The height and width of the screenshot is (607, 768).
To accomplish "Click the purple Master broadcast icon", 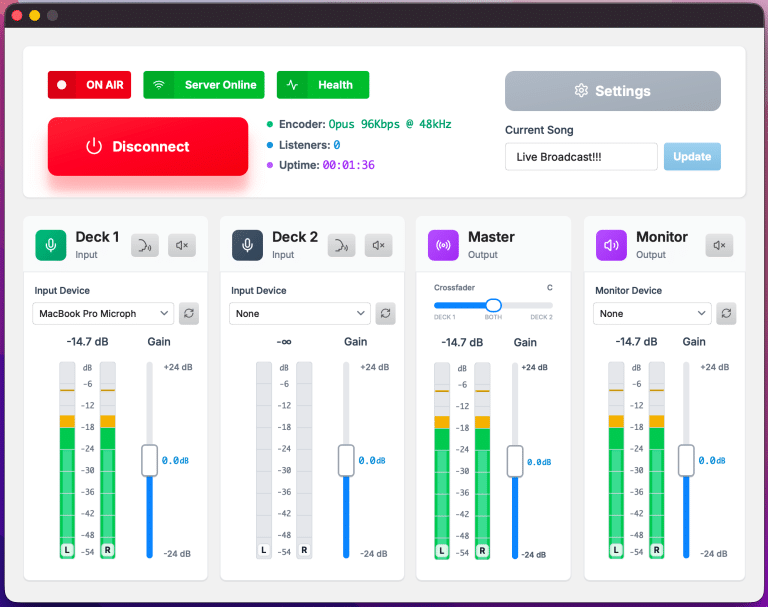I will coord(443,245).
